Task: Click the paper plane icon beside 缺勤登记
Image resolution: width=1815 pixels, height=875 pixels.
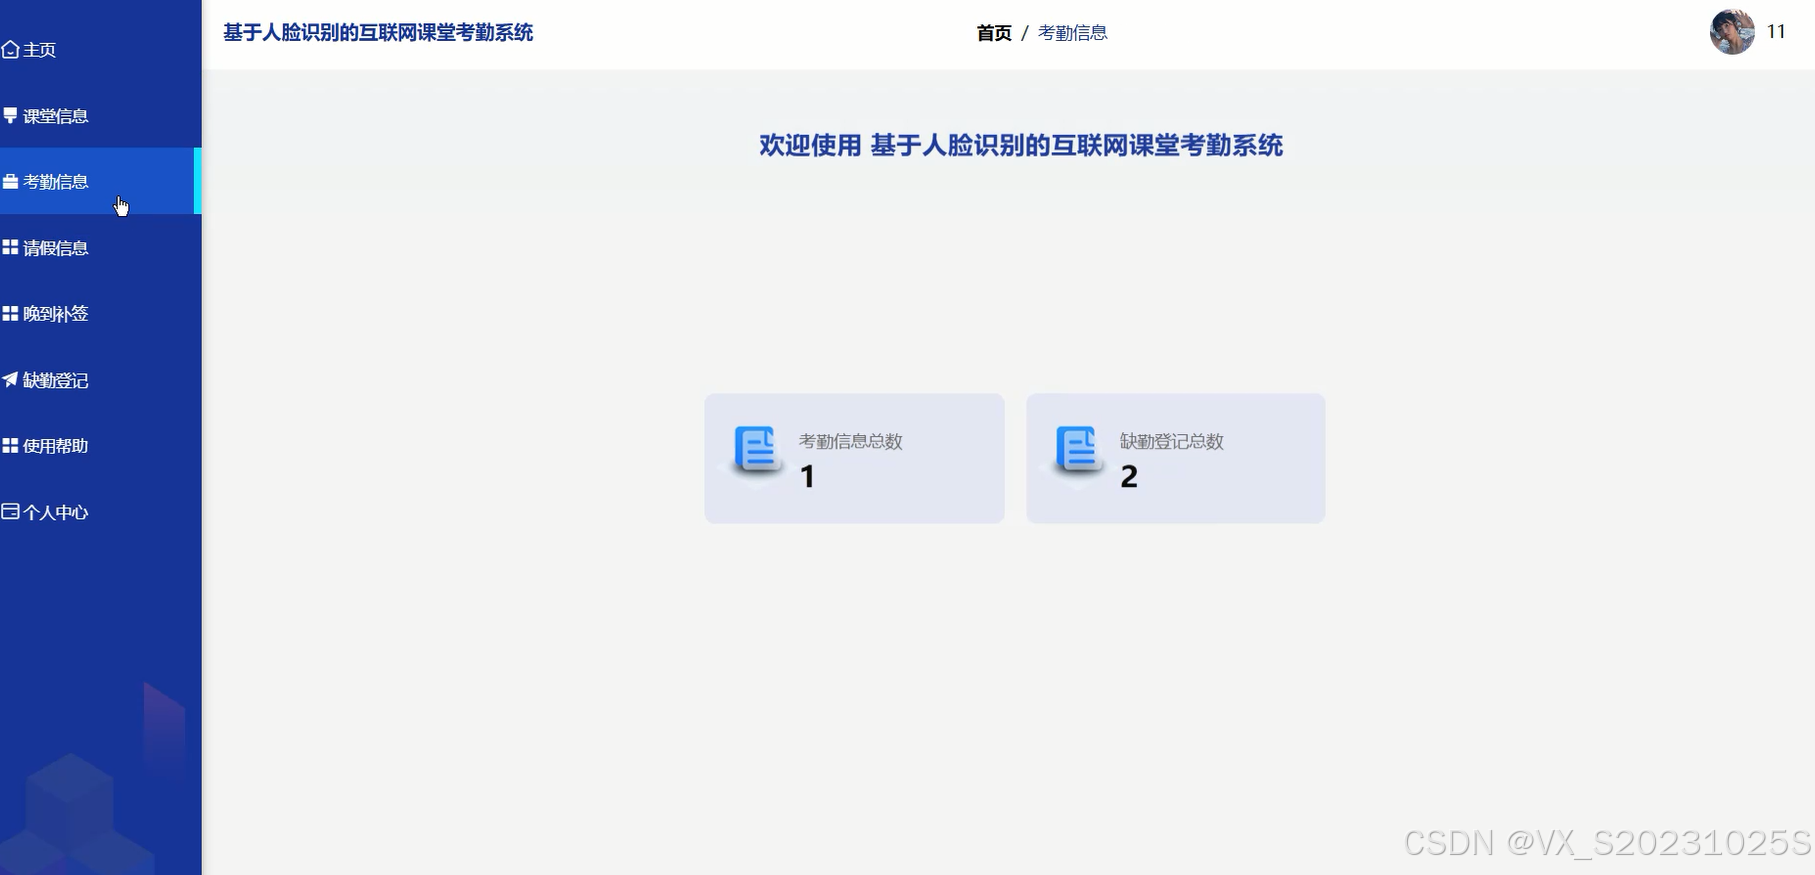Action: pyautogui.click(x=10, y=379)
